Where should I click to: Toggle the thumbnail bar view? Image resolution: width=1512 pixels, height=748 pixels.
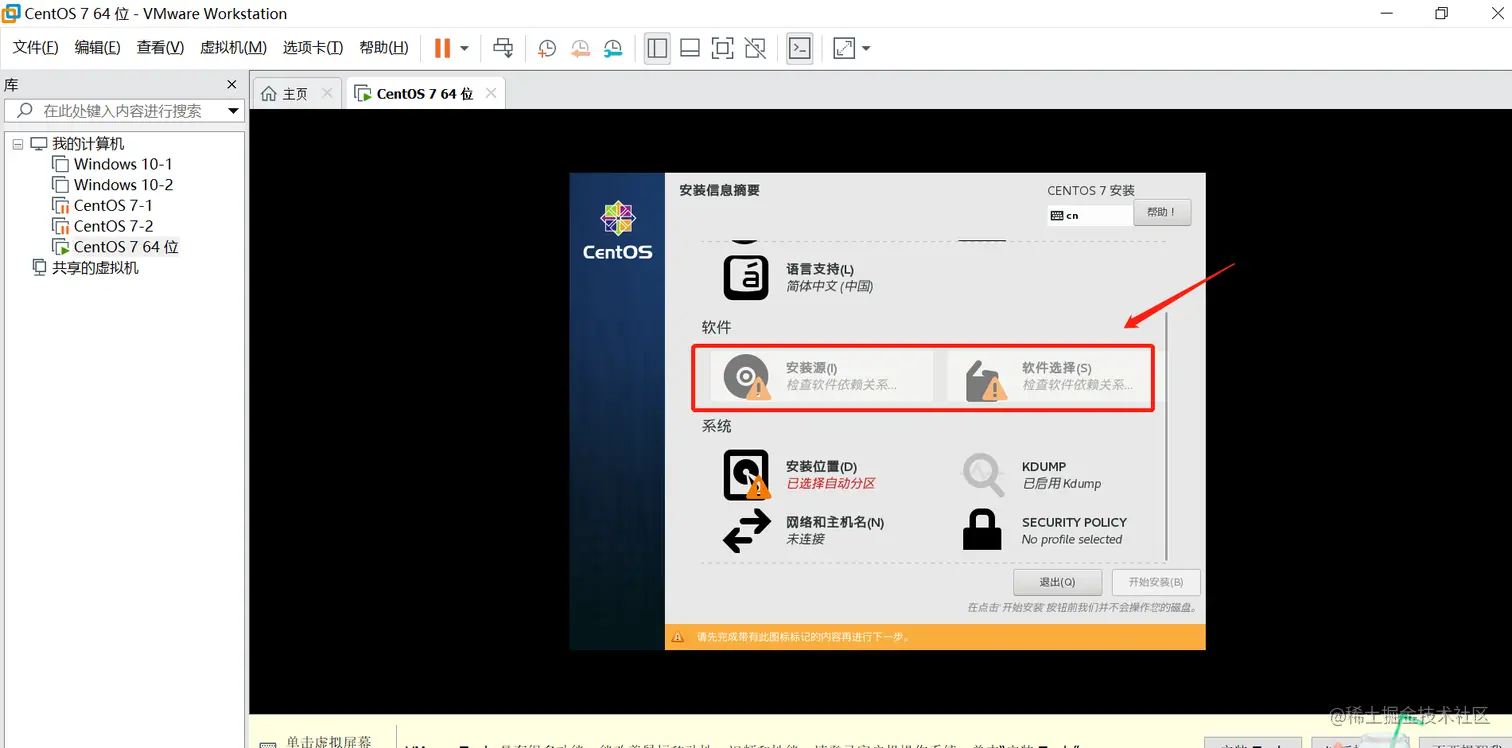689,48
